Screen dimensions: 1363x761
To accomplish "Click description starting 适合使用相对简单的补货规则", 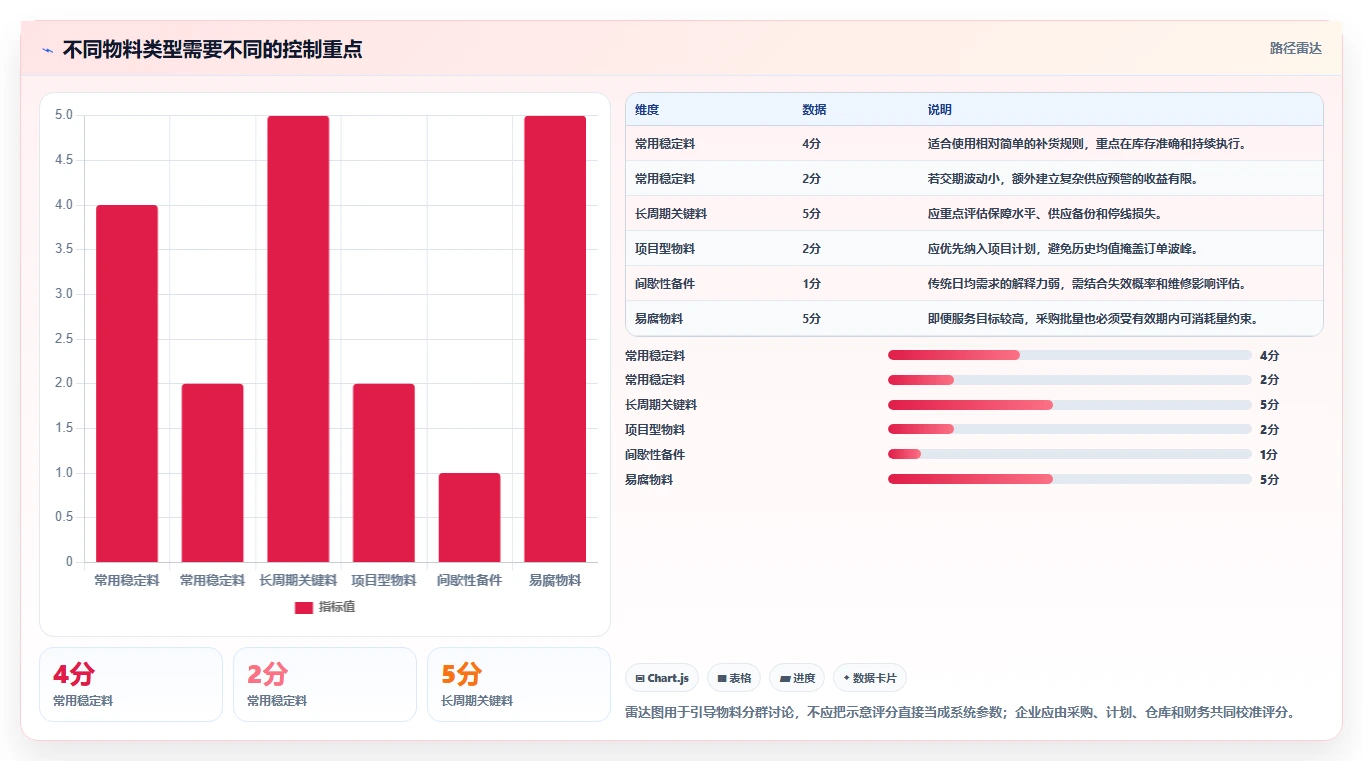I will [1087, 144].
